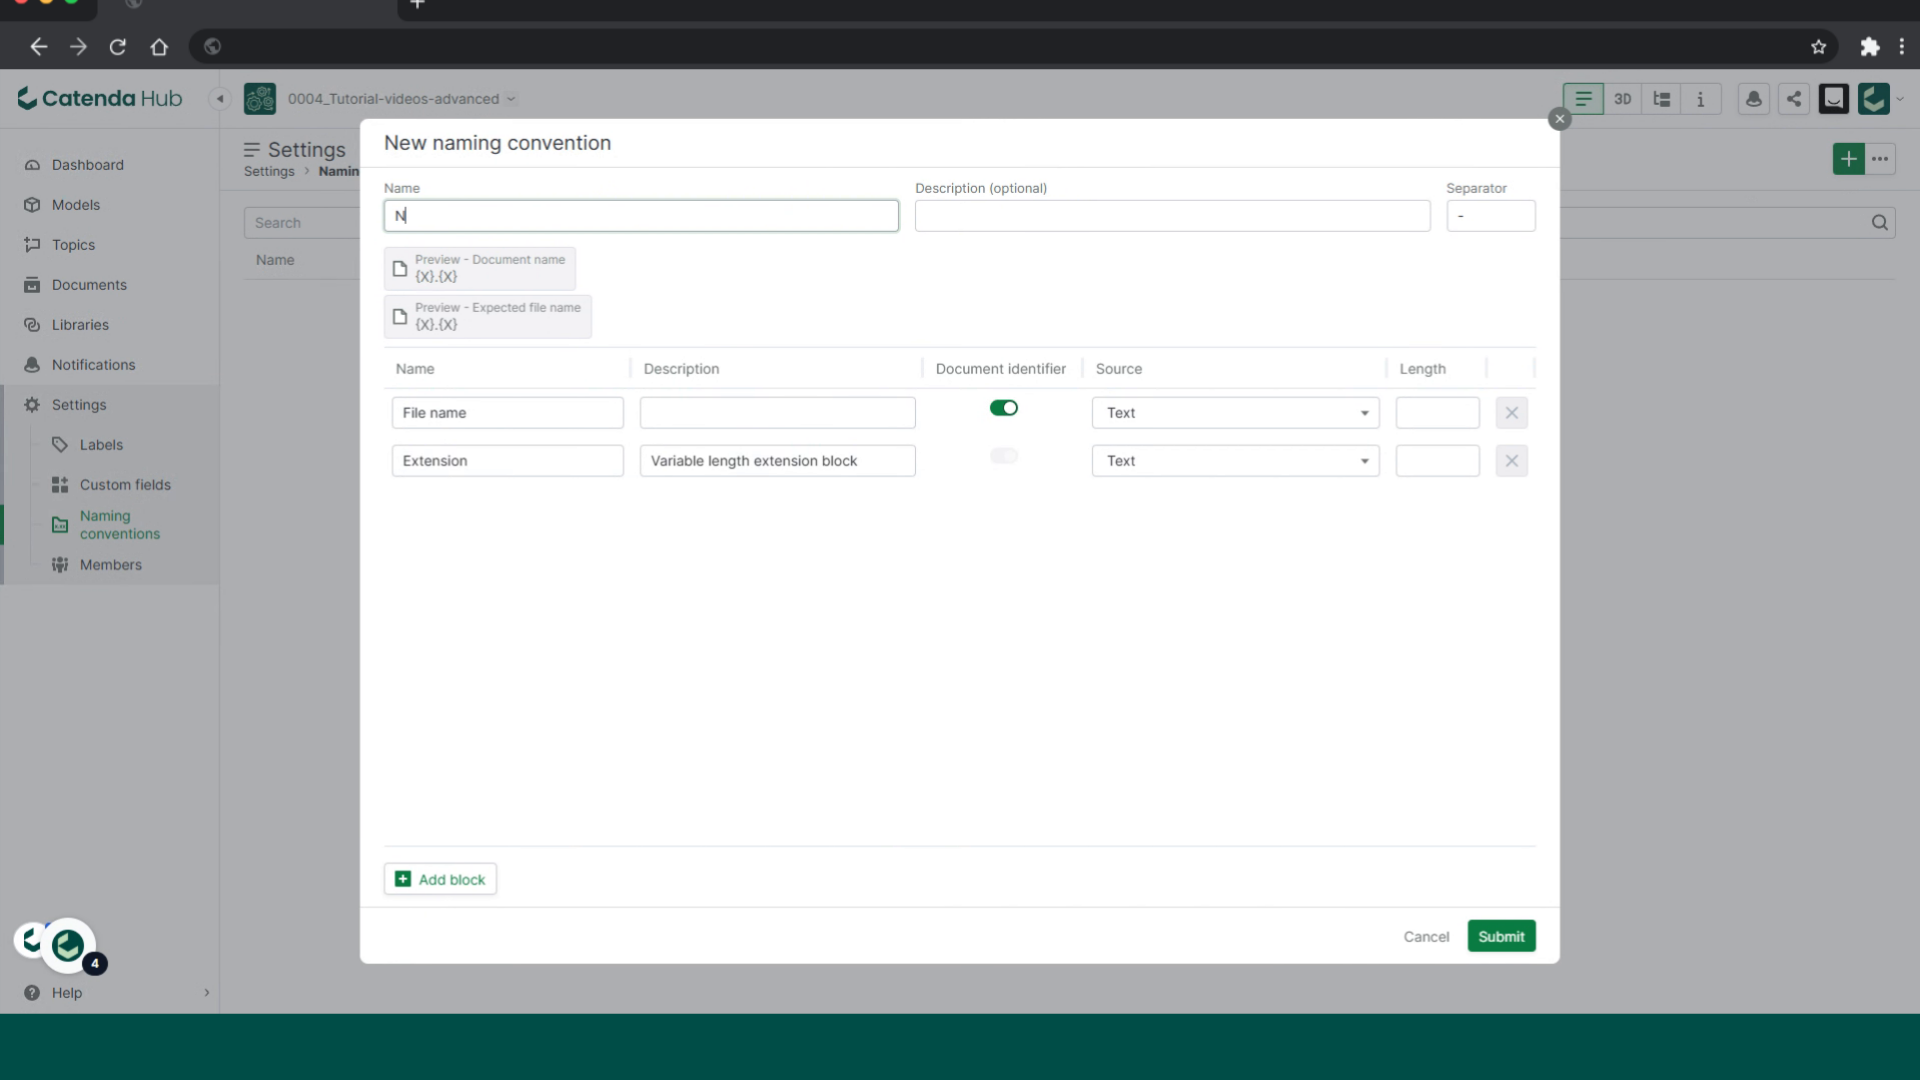Edit description of File name block

pyautogui.click(x=777, y=413)
